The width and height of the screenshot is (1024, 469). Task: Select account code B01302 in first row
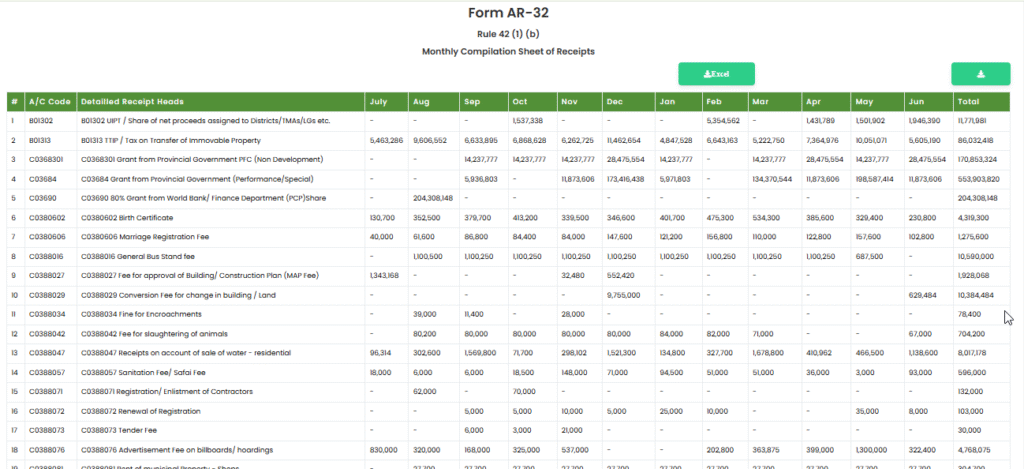[x=40, y=121]
